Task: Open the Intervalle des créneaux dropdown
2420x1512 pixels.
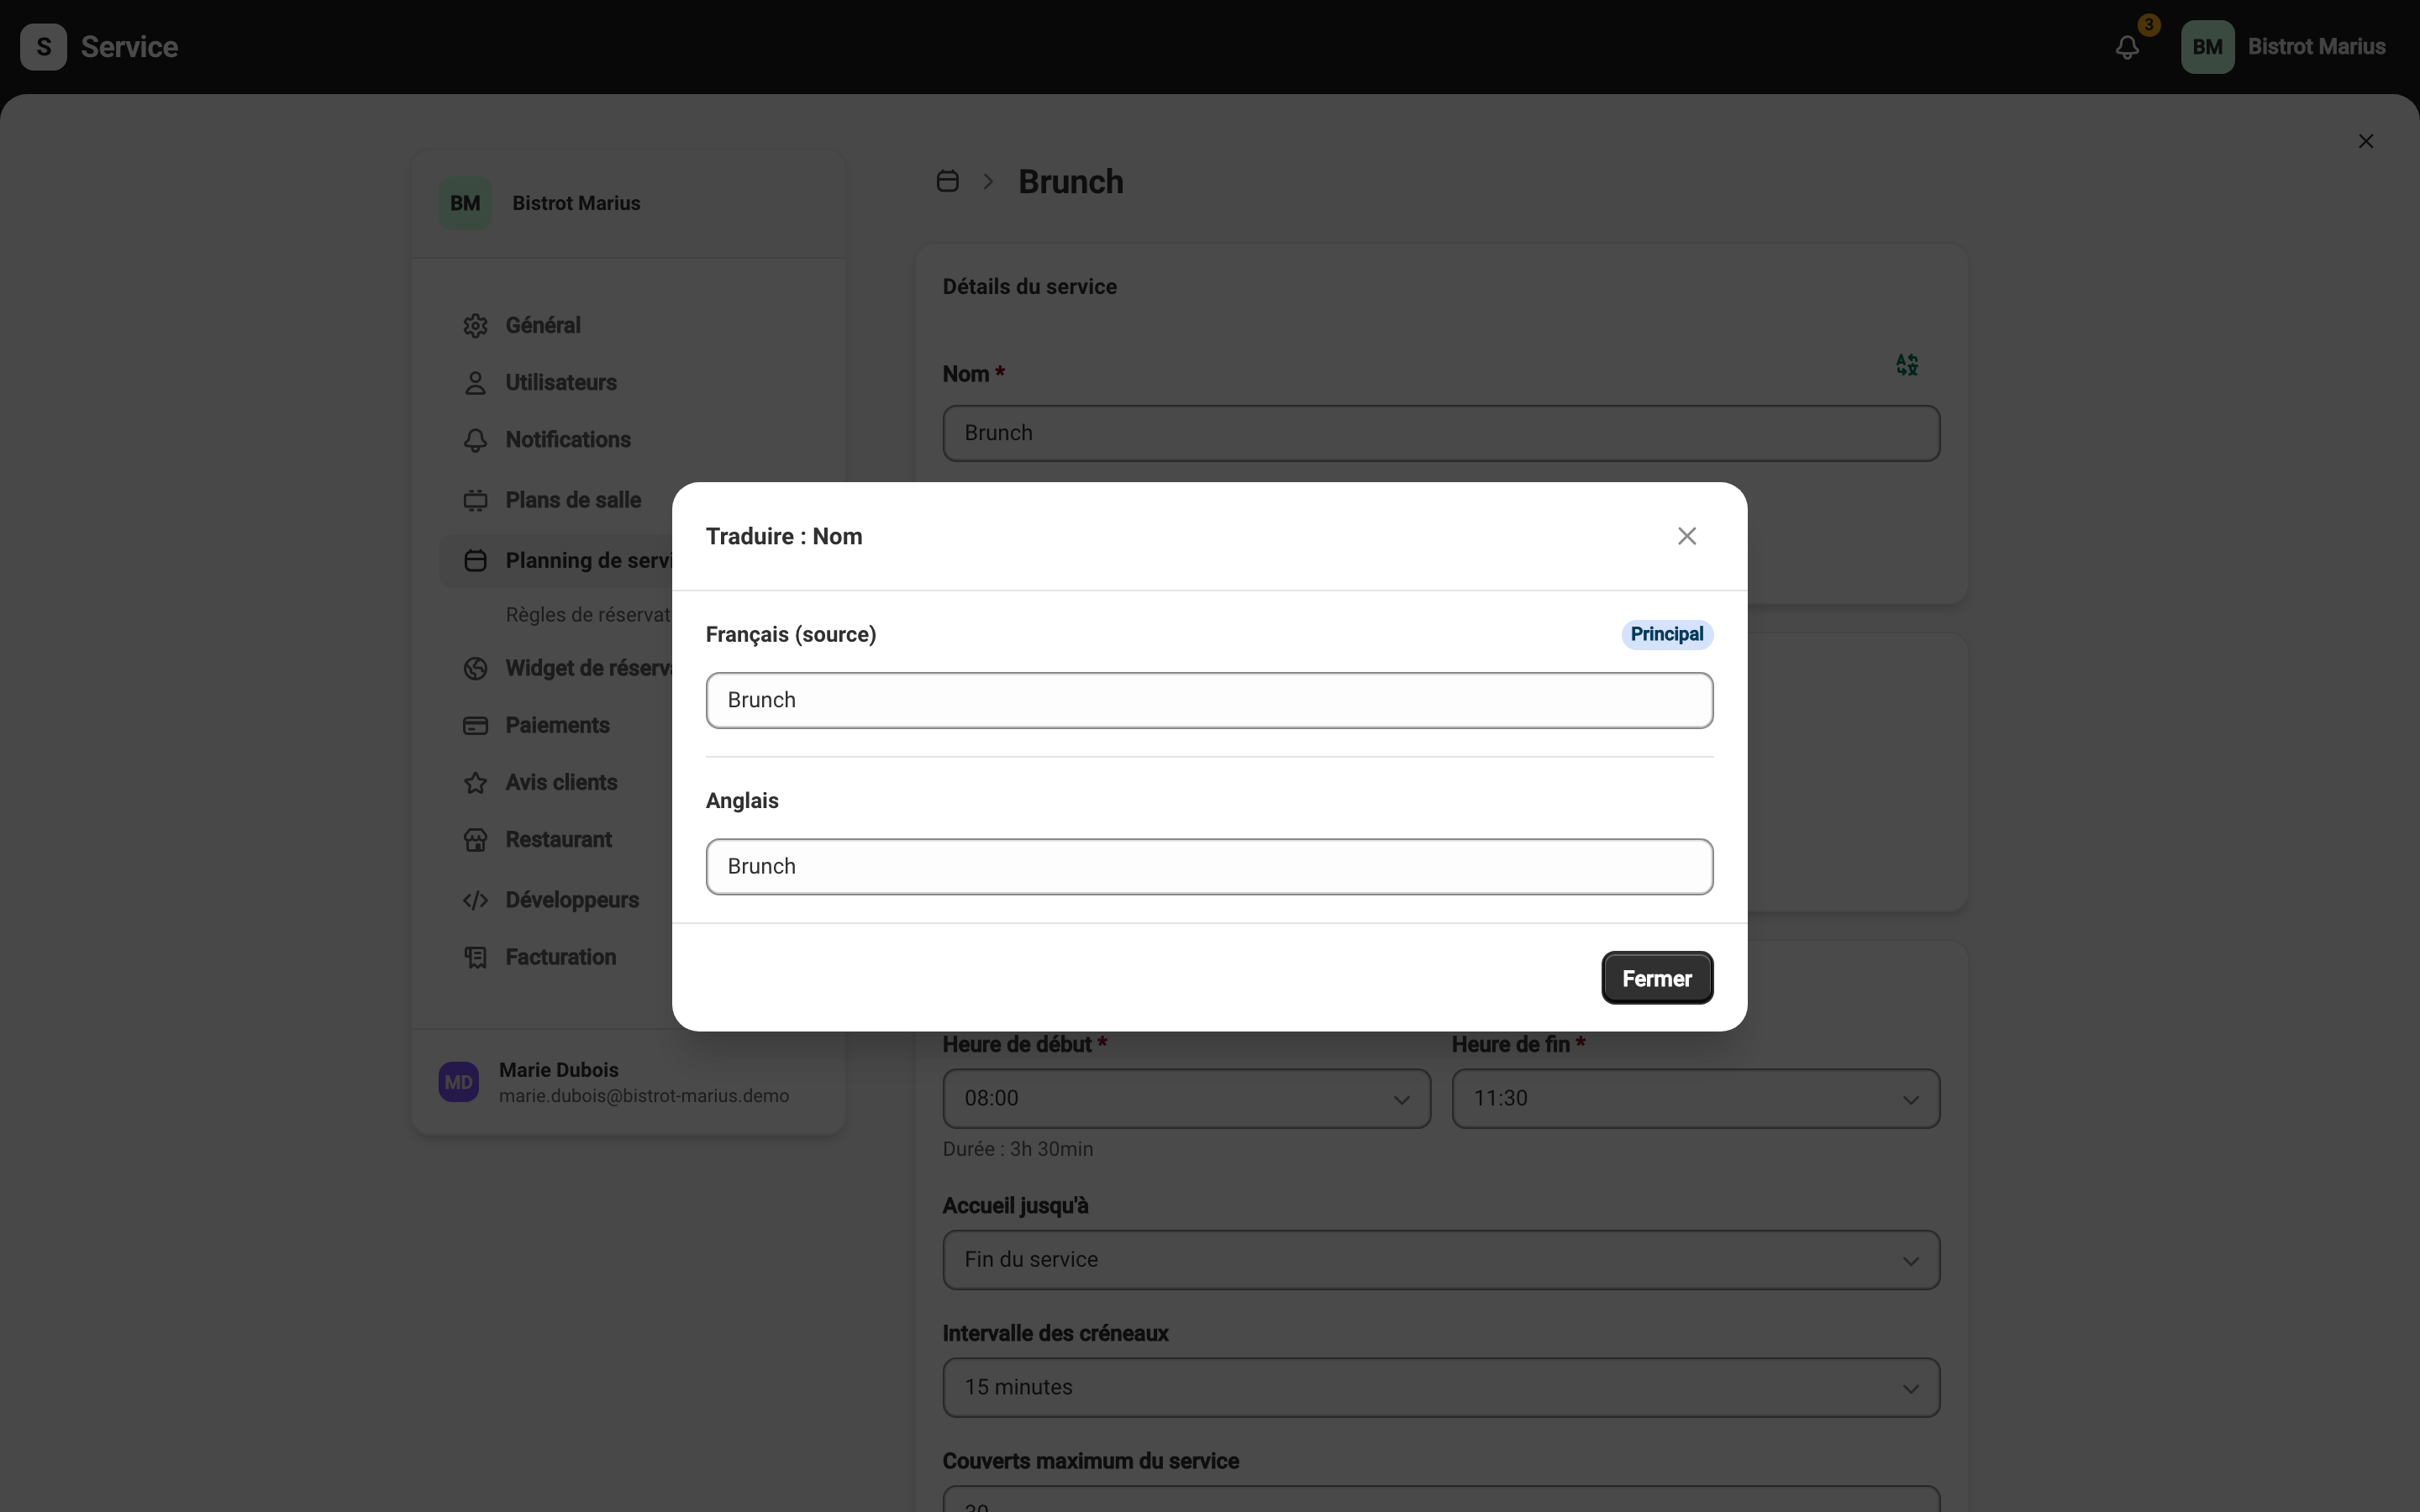Action: 1441,1387
